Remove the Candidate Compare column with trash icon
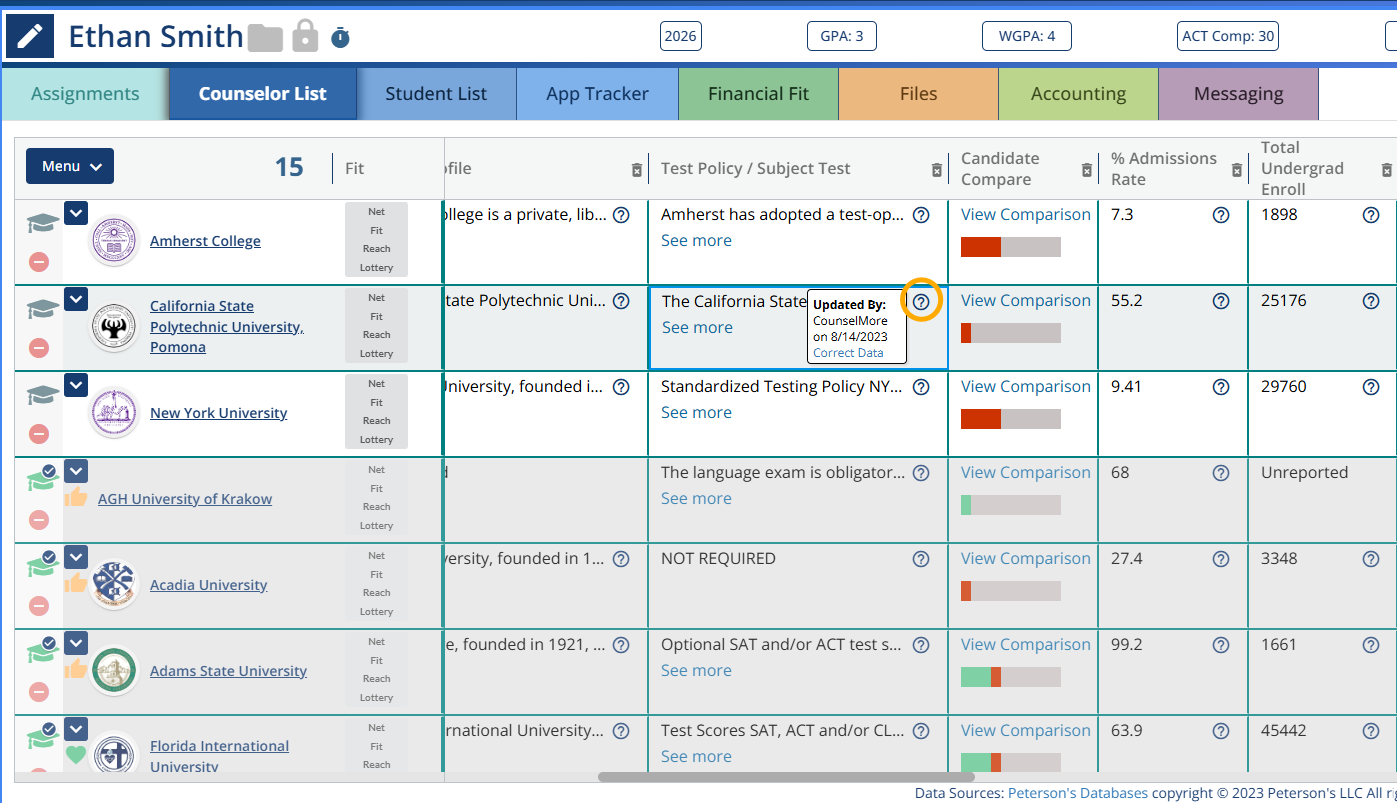The image size is (1397, 803). click(1087, 170)
